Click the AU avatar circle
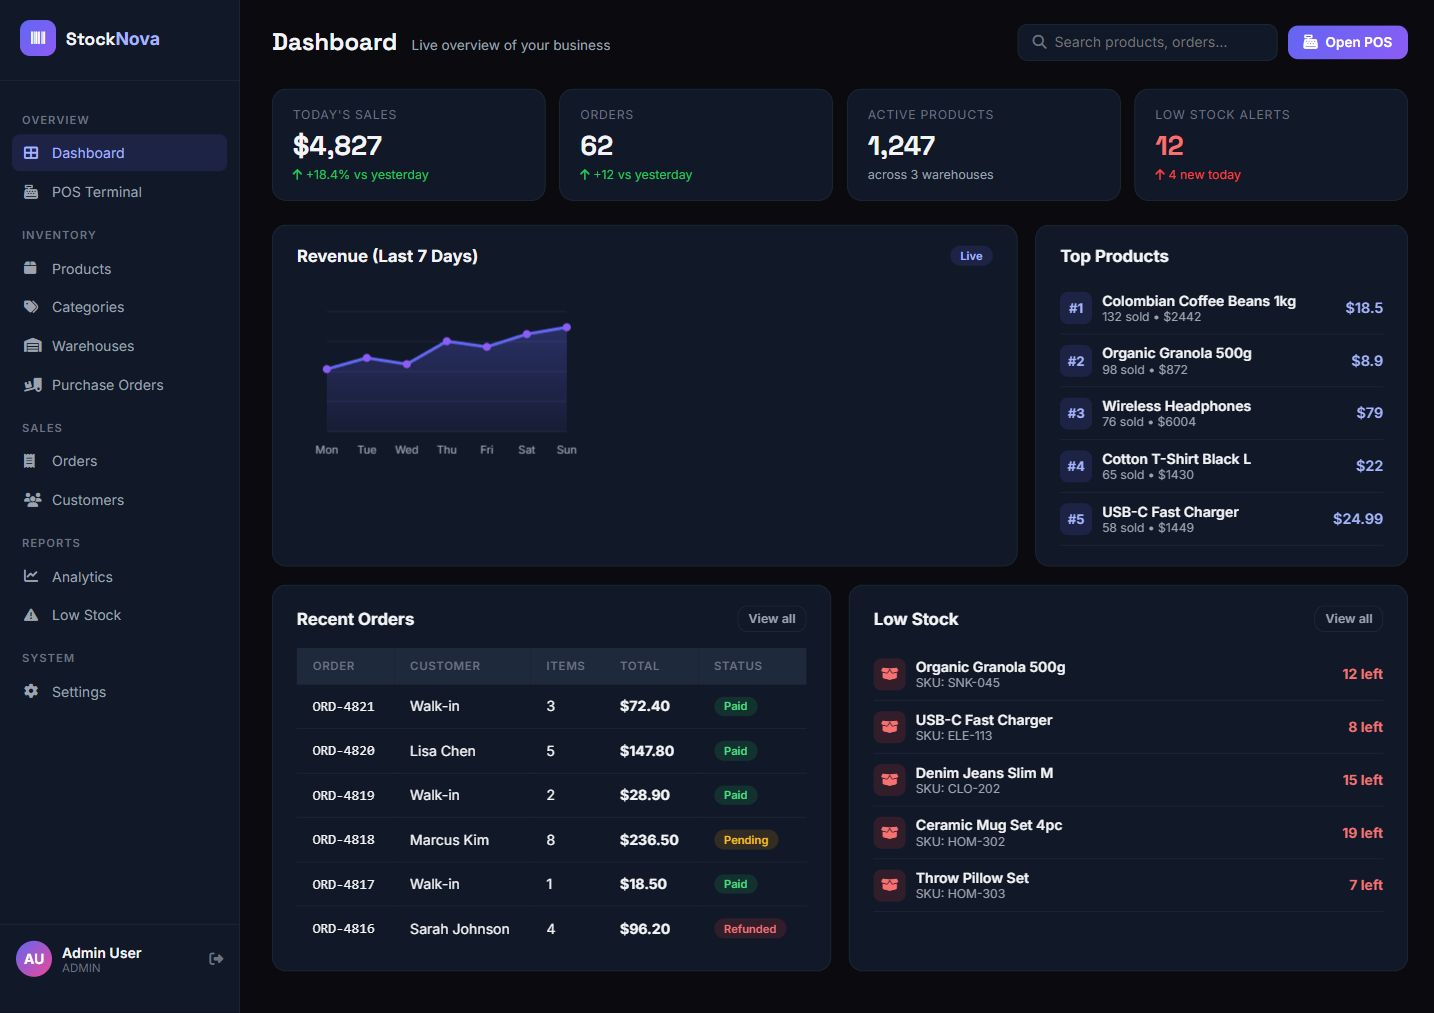Viewport: 1434px width, 1013px height. click(34, 959)
